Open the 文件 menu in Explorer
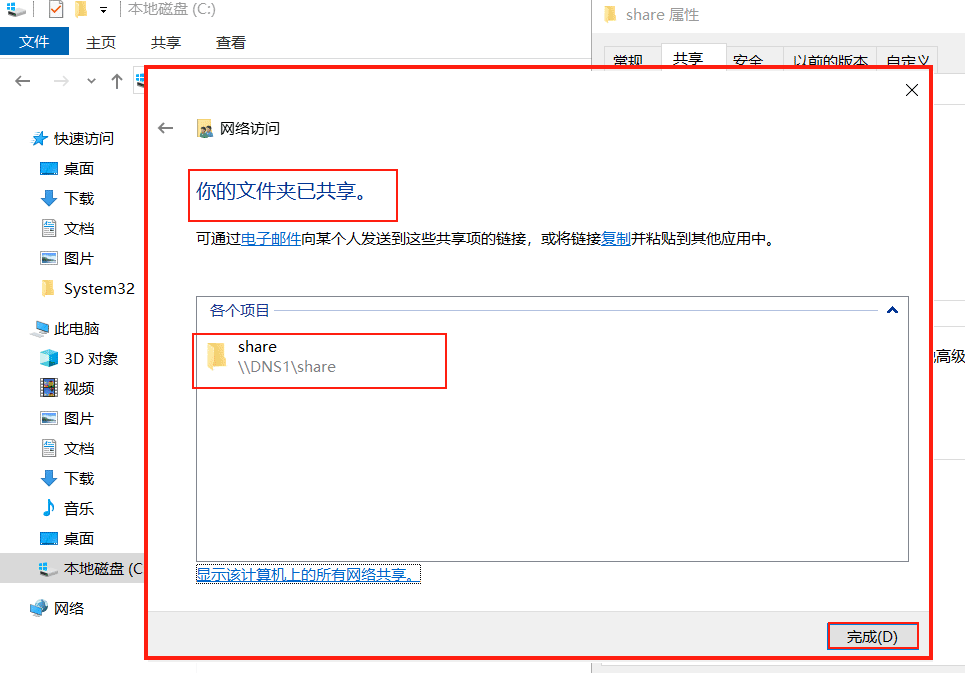 [x=34, y=42]
